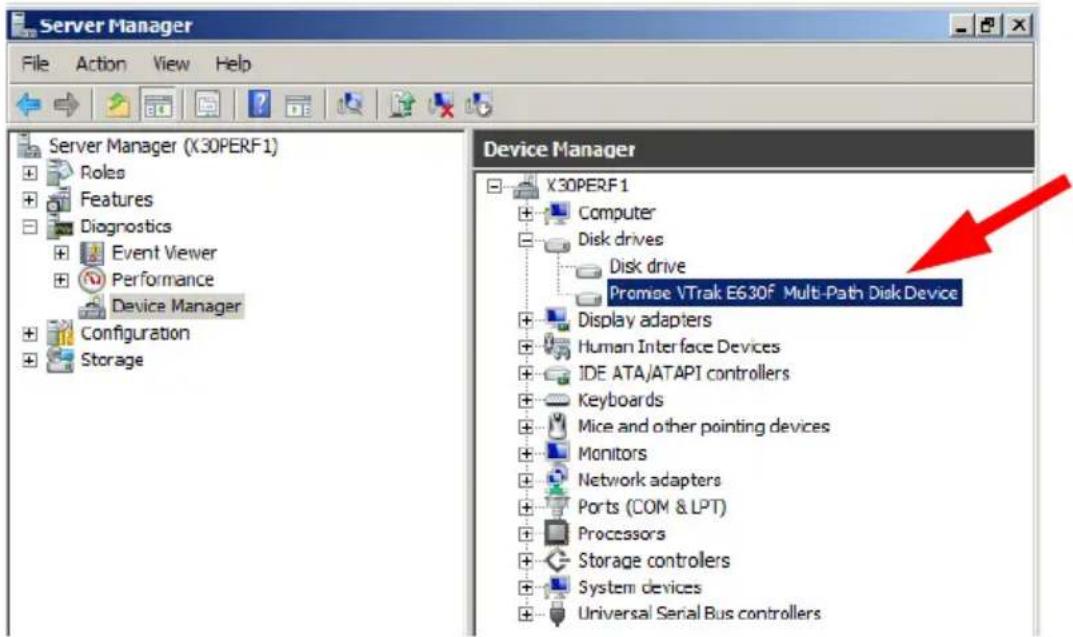The image size is (1073, 637).
Task: Click the Processors chip icon
Action: tap(556, 533)
